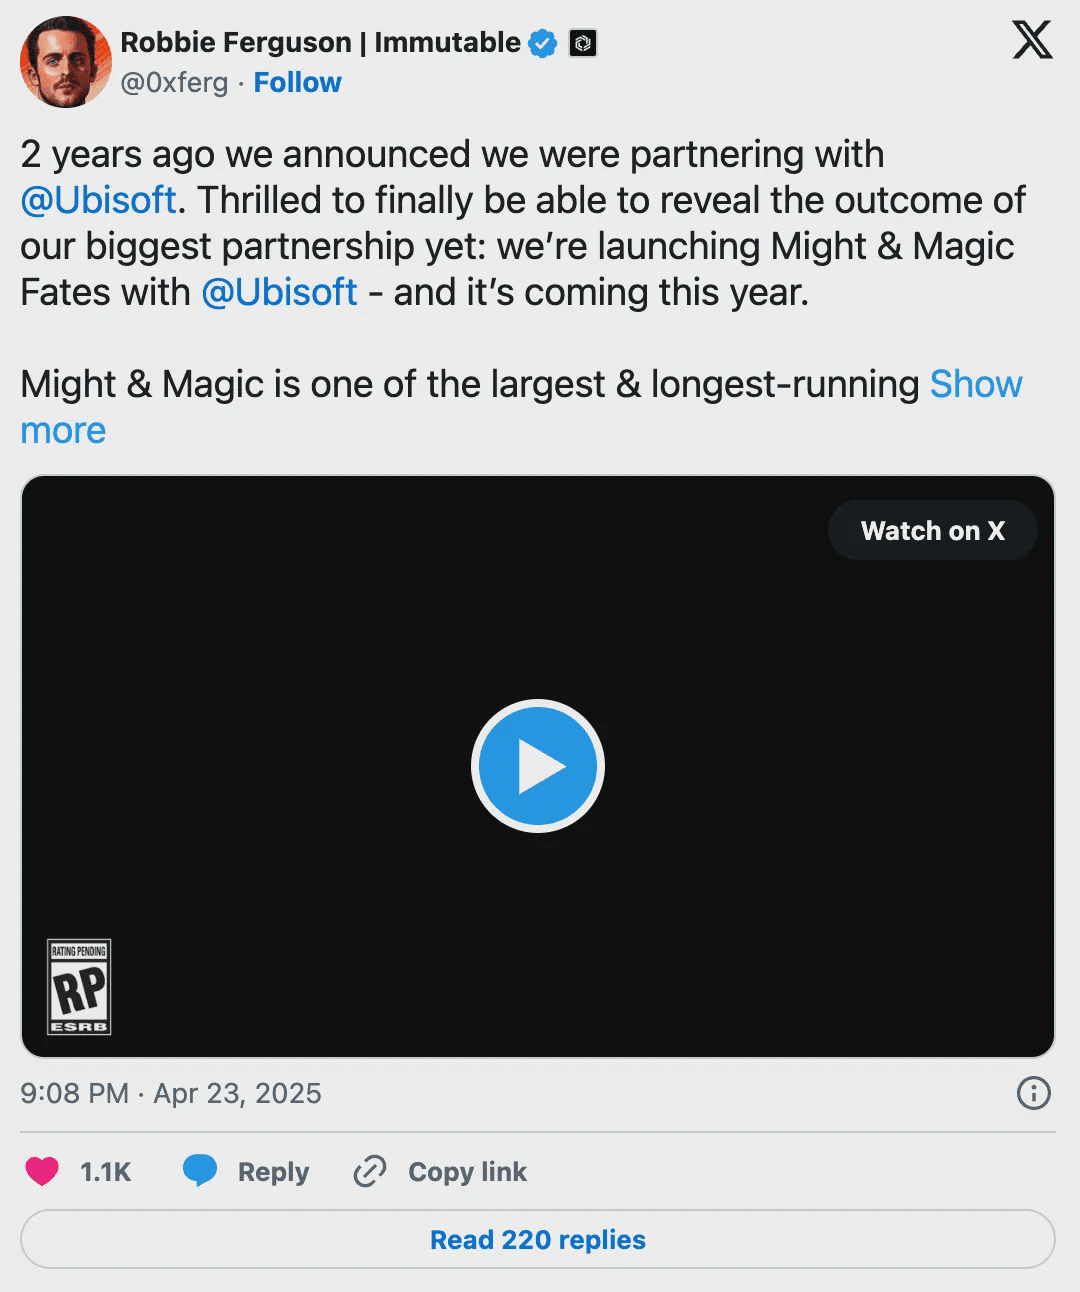Click the ESRB Rating Pending logo
This screenshot has height=1292, width=1080.
(x=79, y=987)
